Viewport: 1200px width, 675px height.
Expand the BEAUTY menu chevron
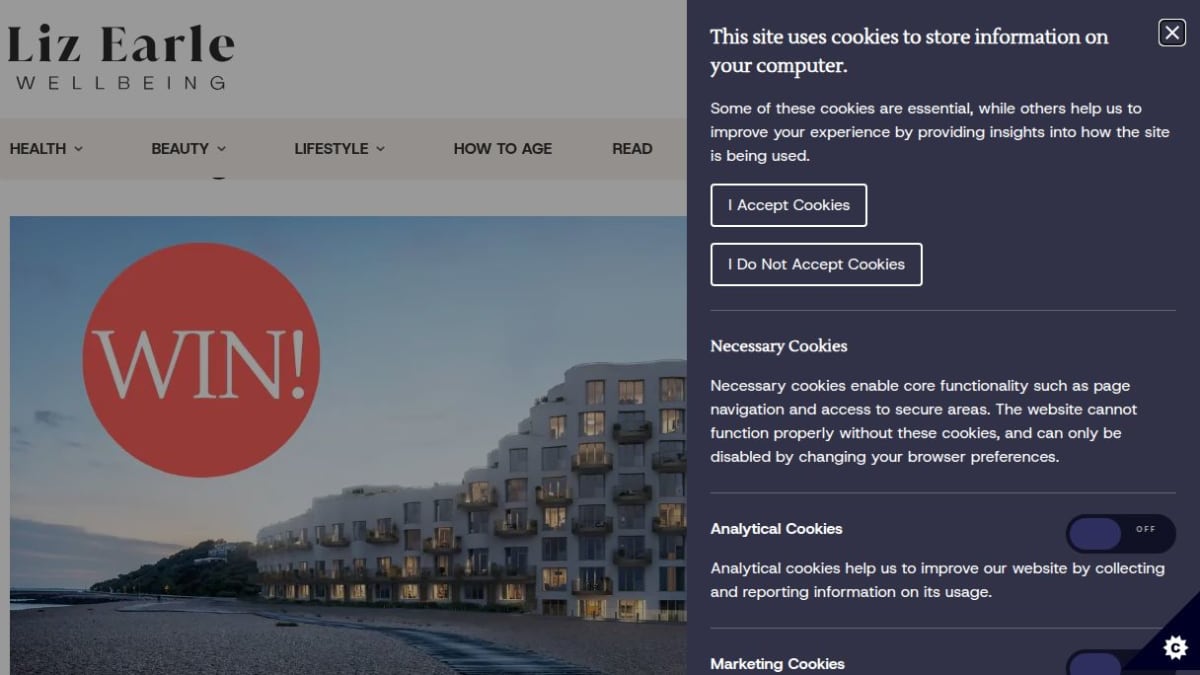[x=222, y=149]
